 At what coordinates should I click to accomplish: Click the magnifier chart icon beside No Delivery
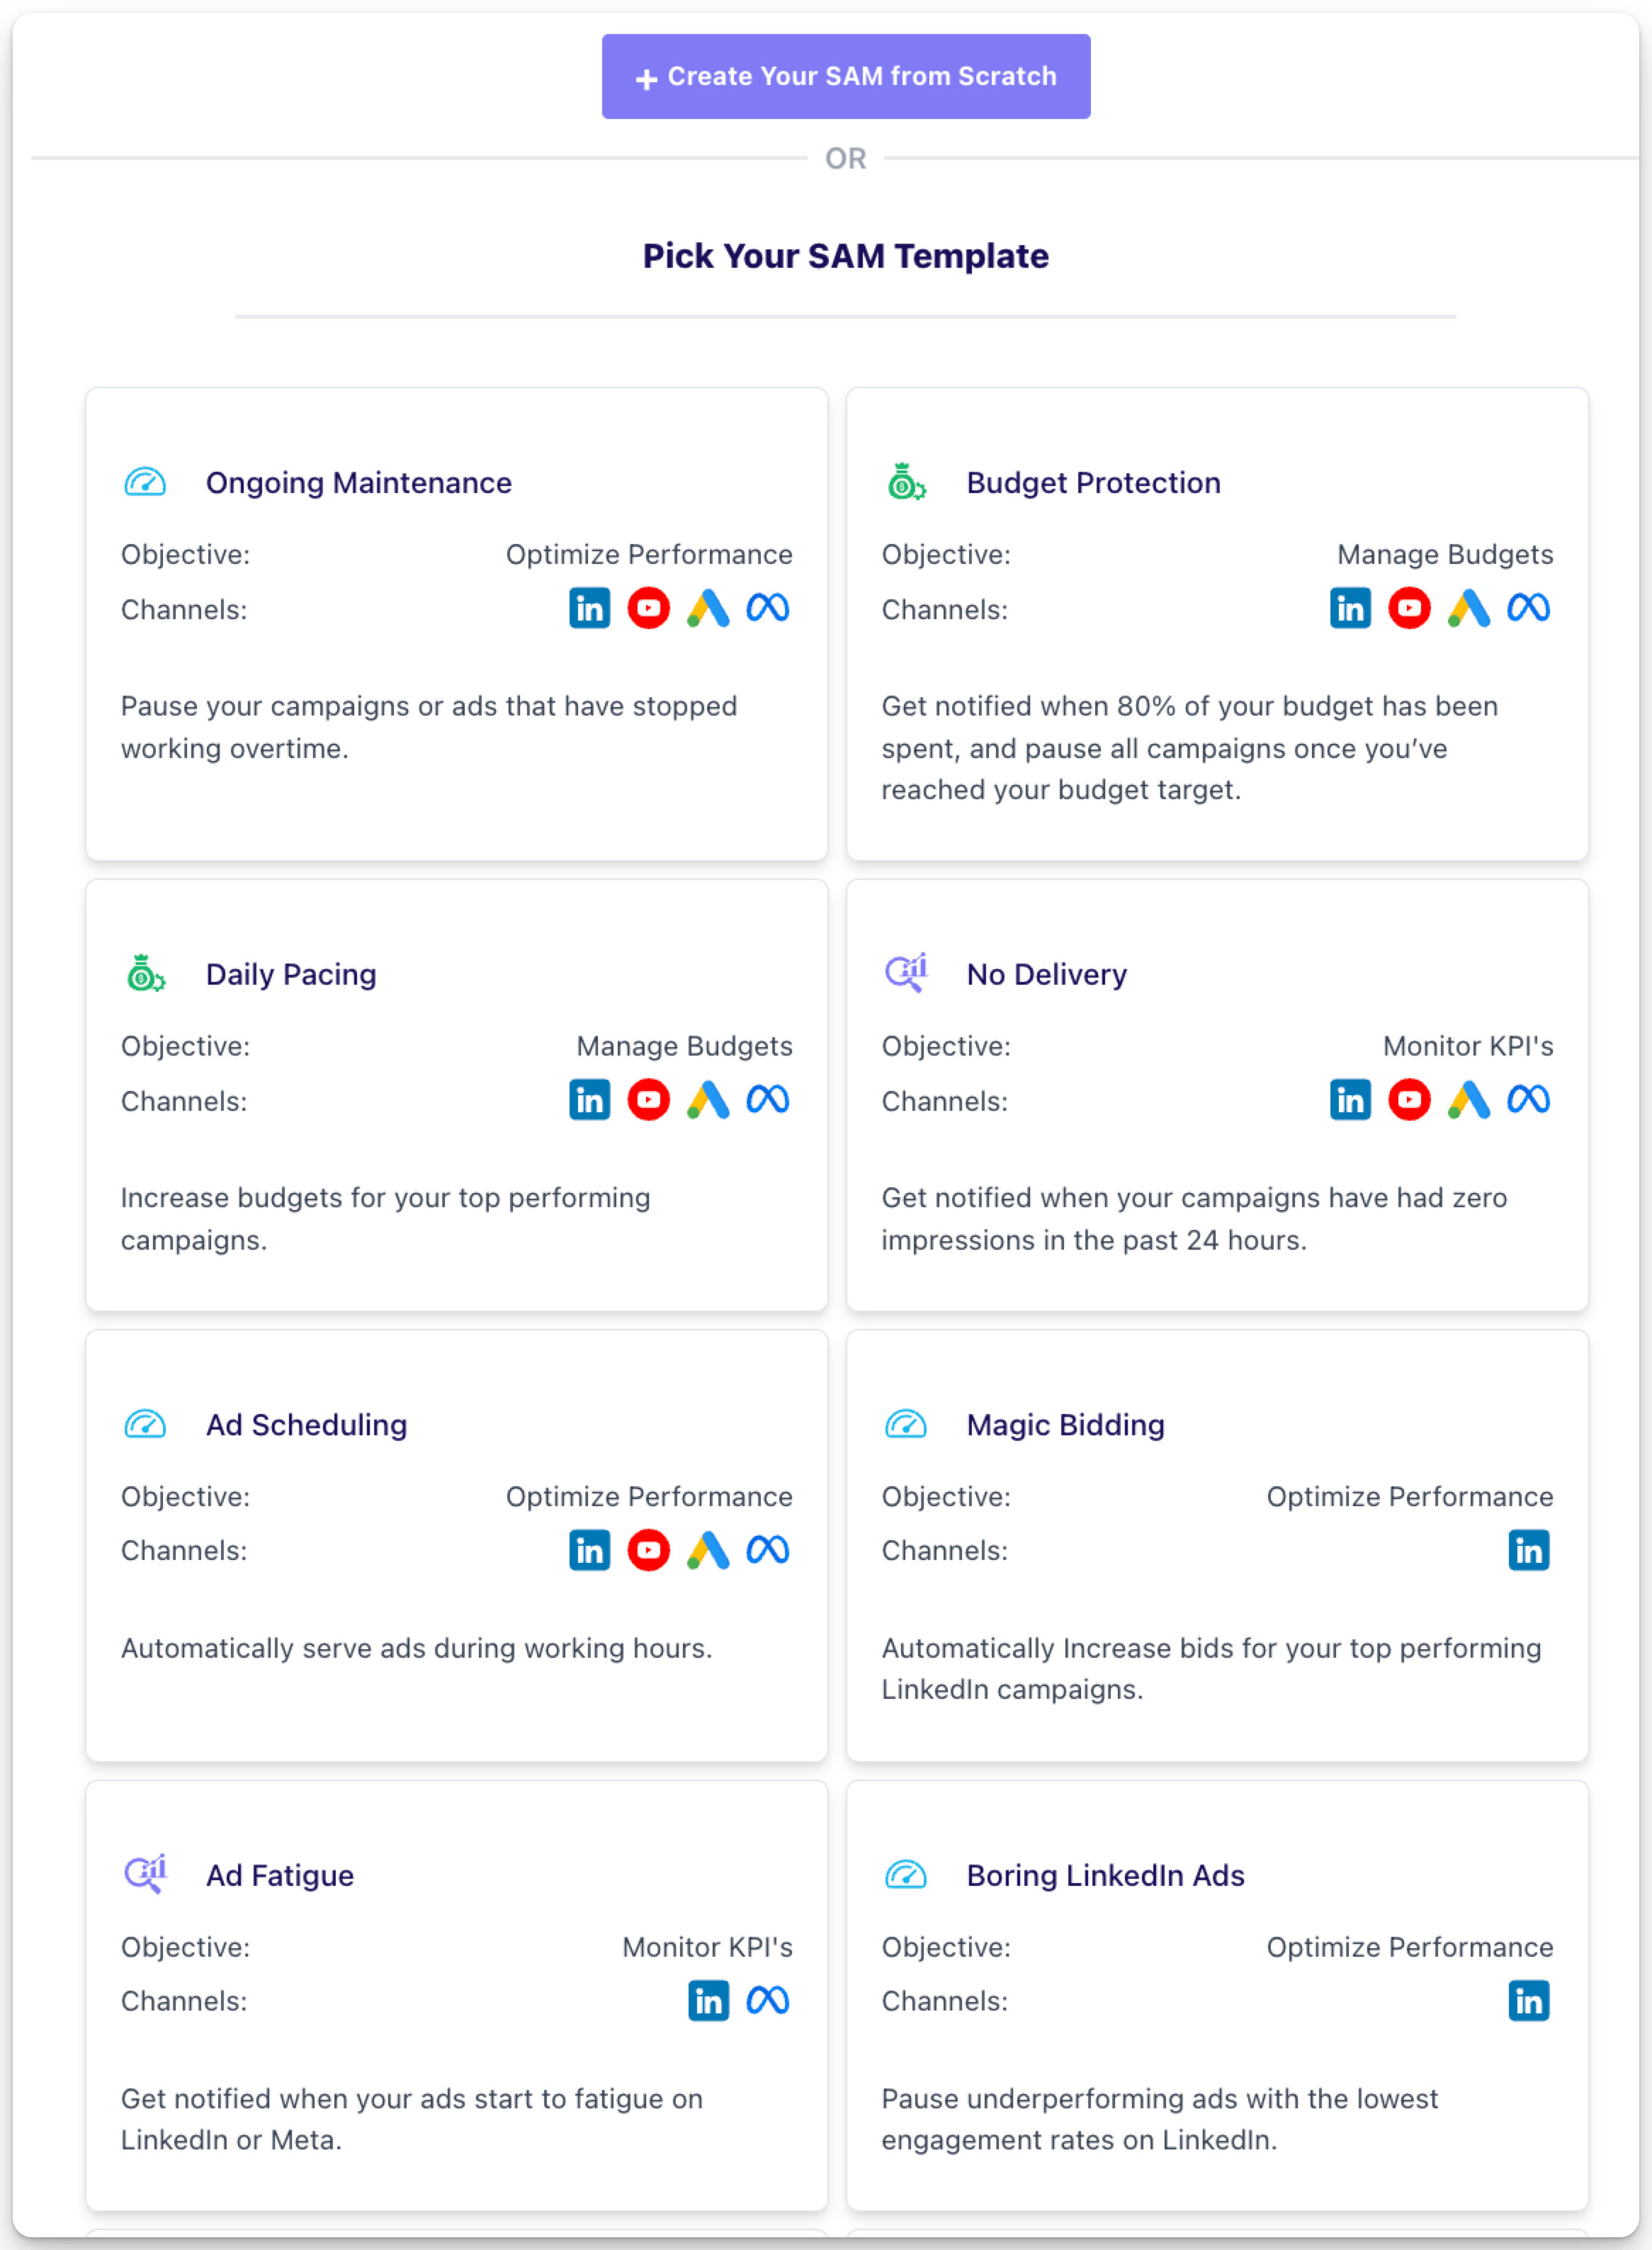906,973
